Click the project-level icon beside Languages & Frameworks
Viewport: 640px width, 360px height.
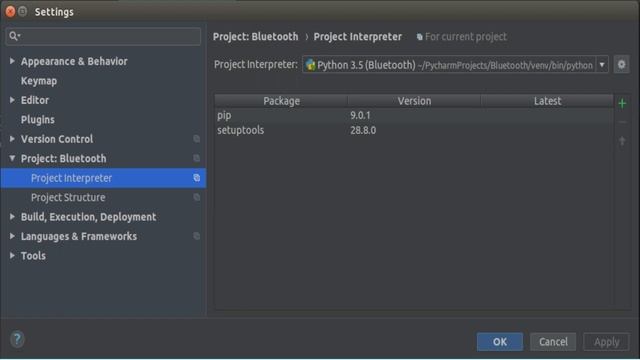(x=196, y=236)
